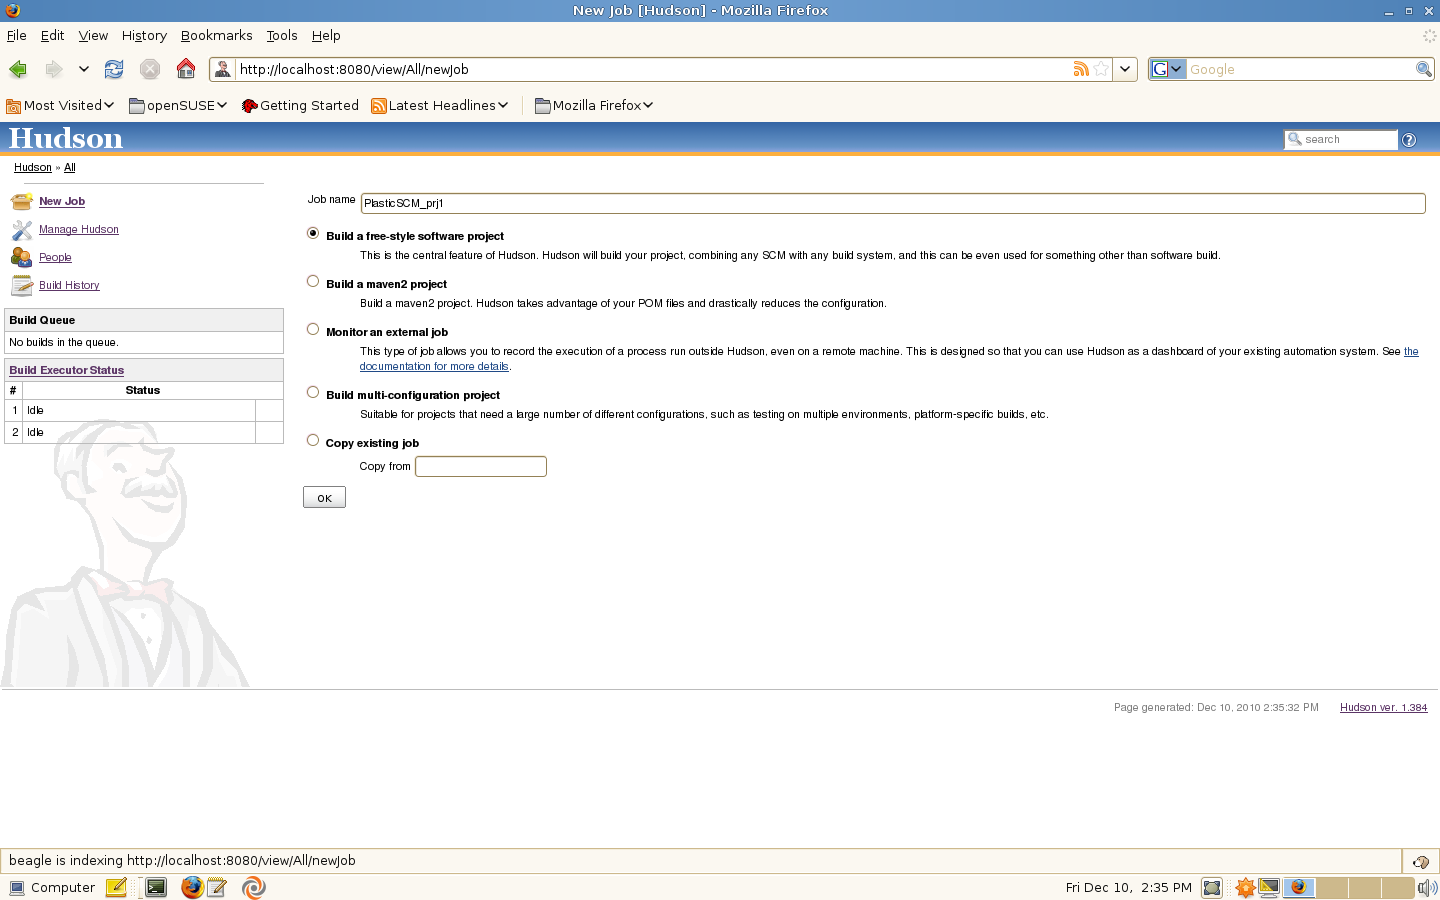
Task: Select Monitor an external job radio
Action: point(313,329)
